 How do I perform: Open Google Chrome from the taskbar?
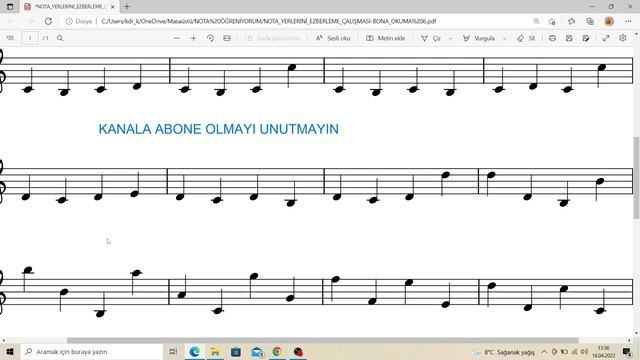coord(277,351)
